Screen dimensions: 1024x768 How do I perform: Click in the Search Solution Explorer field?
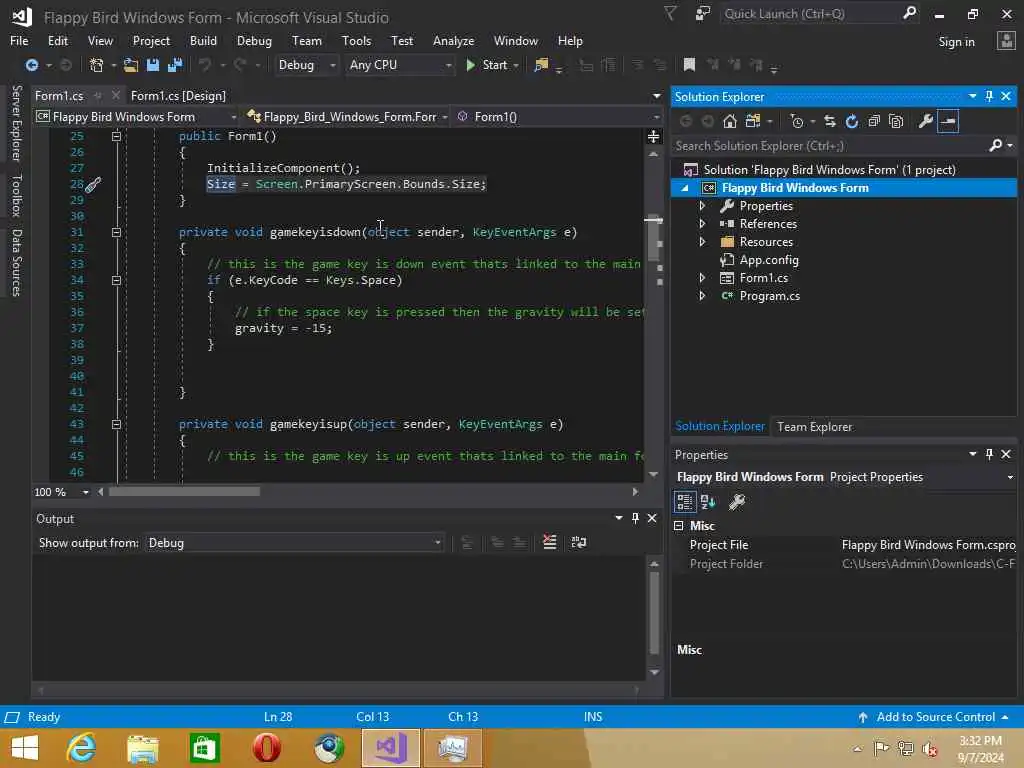(x=829, y=146)
